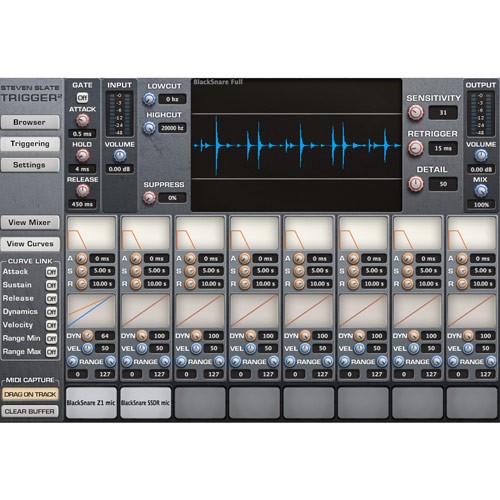
Task: Click the gate Hold value 4 ms
Action: click(x=82, y=169)
